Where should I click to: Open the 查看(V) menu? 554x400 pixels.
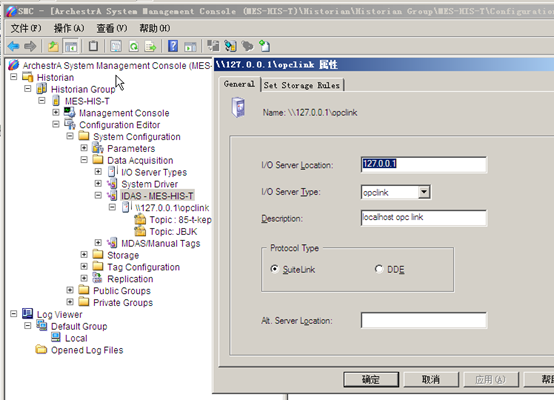(112, 28)
